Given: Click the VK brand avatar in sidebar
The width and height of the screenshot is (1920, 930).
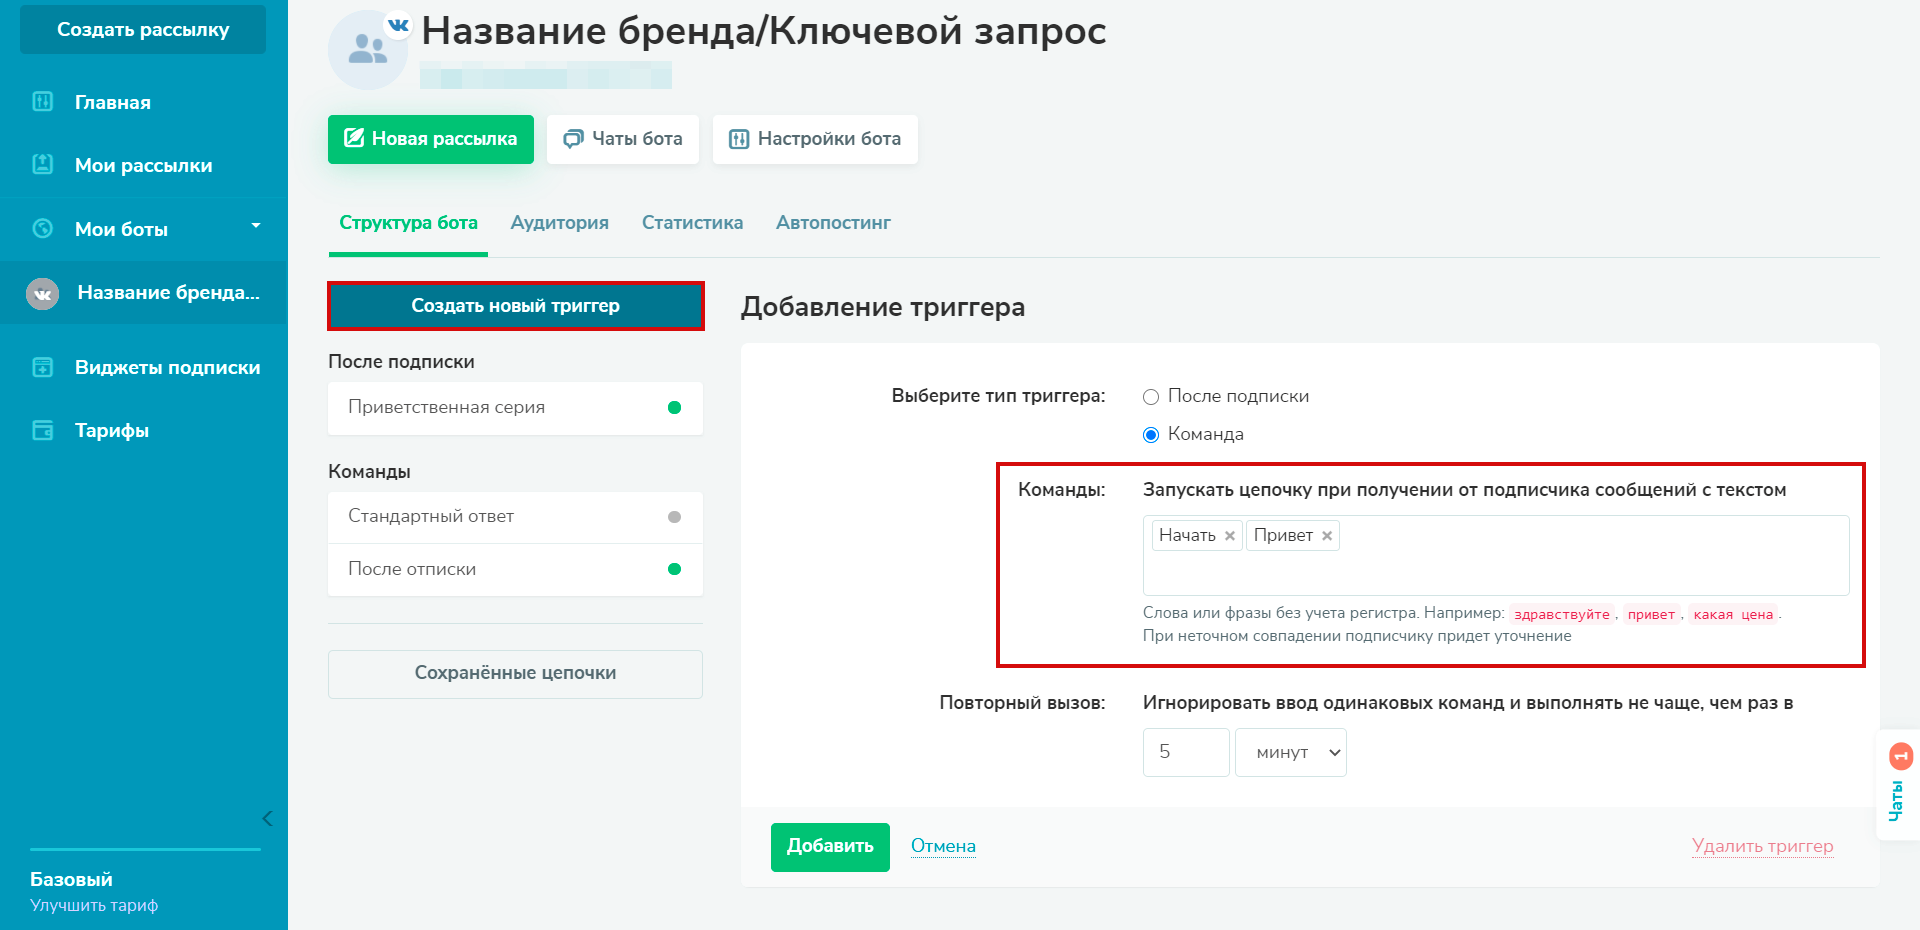Looking at the screenshot, I should 42,293.
